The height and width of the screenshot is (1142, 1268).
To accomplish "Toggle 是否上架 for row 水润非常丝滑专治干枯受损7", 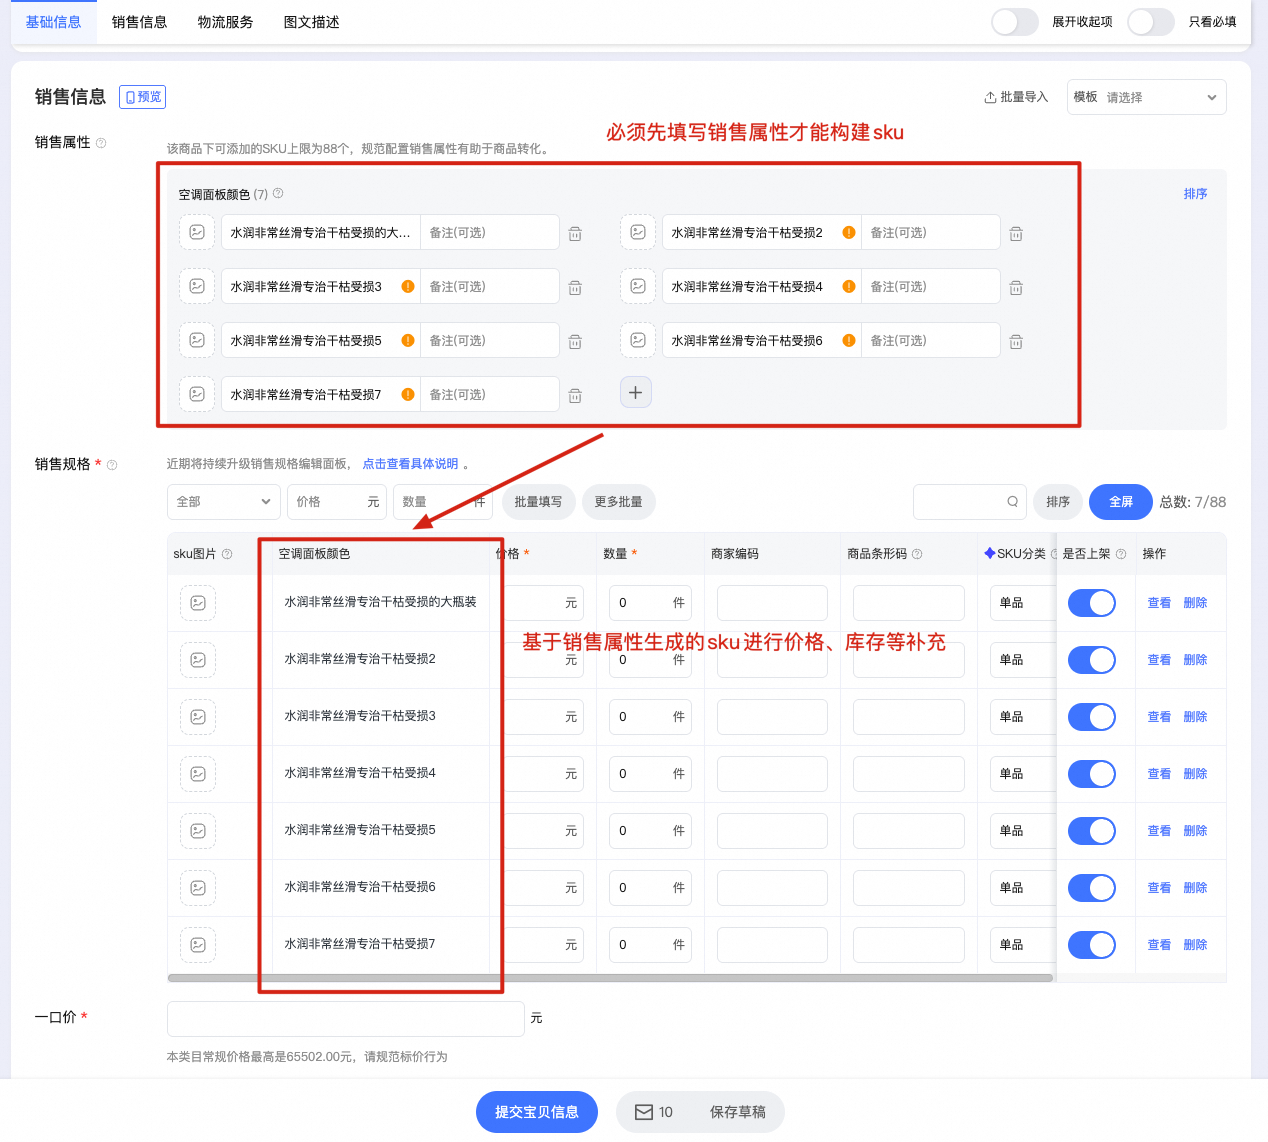I will click(1092, 945).
